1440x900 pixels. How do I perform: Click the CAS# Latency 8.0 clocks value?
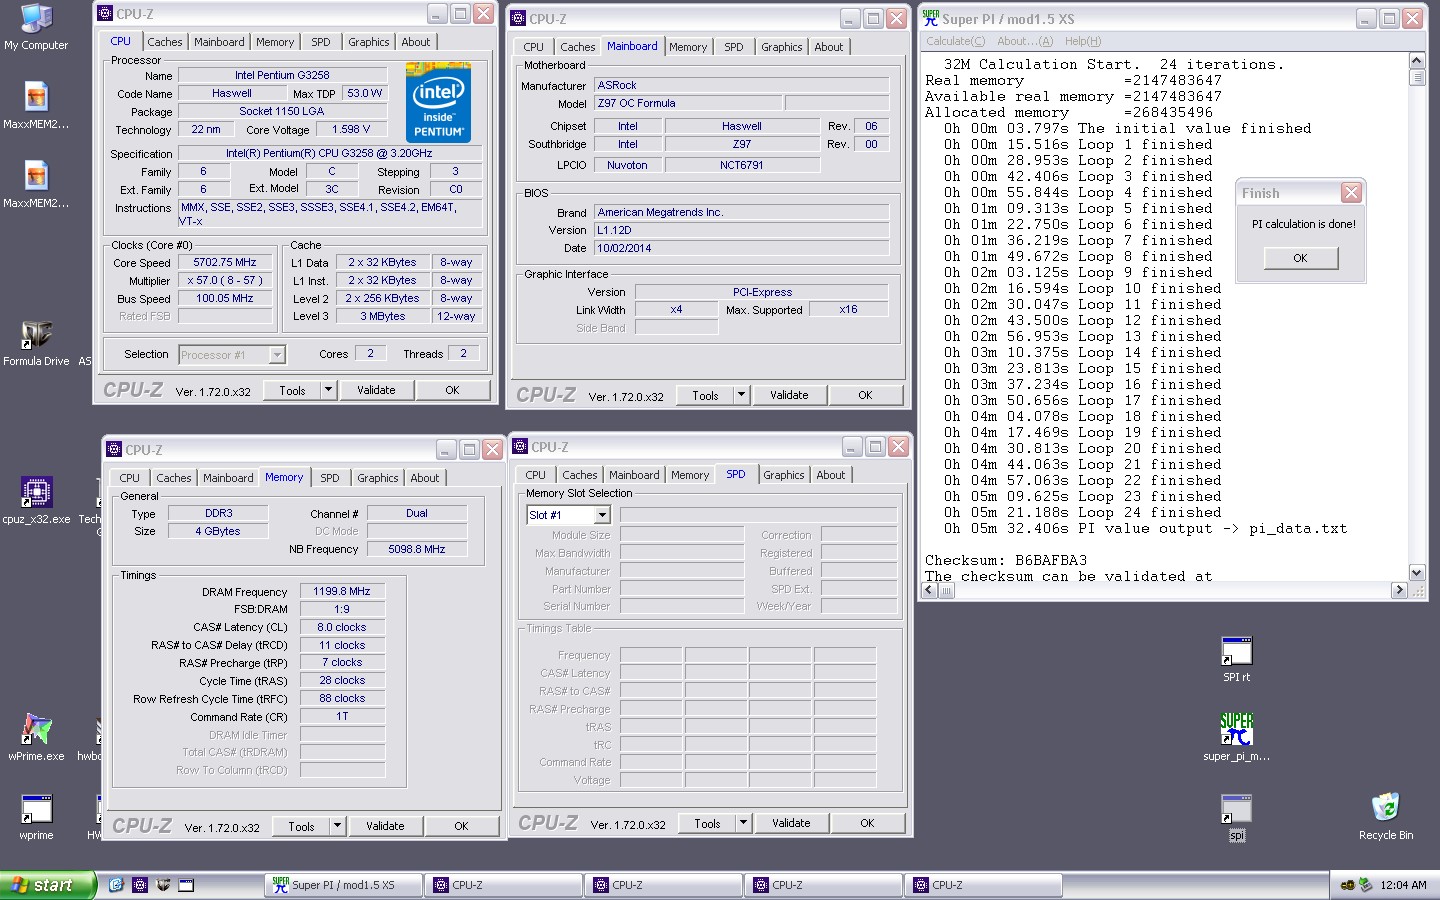coord(342,627)
